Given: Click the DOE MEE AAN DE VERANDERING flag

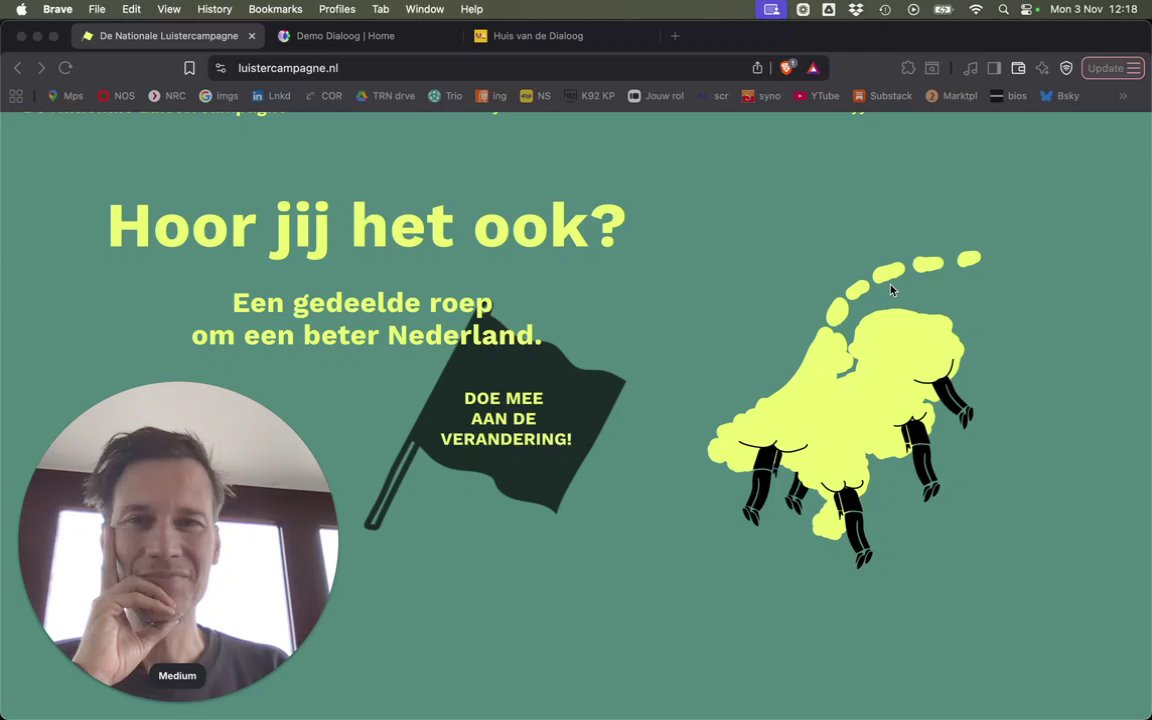Looking at the screenshot, I should coord(505,419).
